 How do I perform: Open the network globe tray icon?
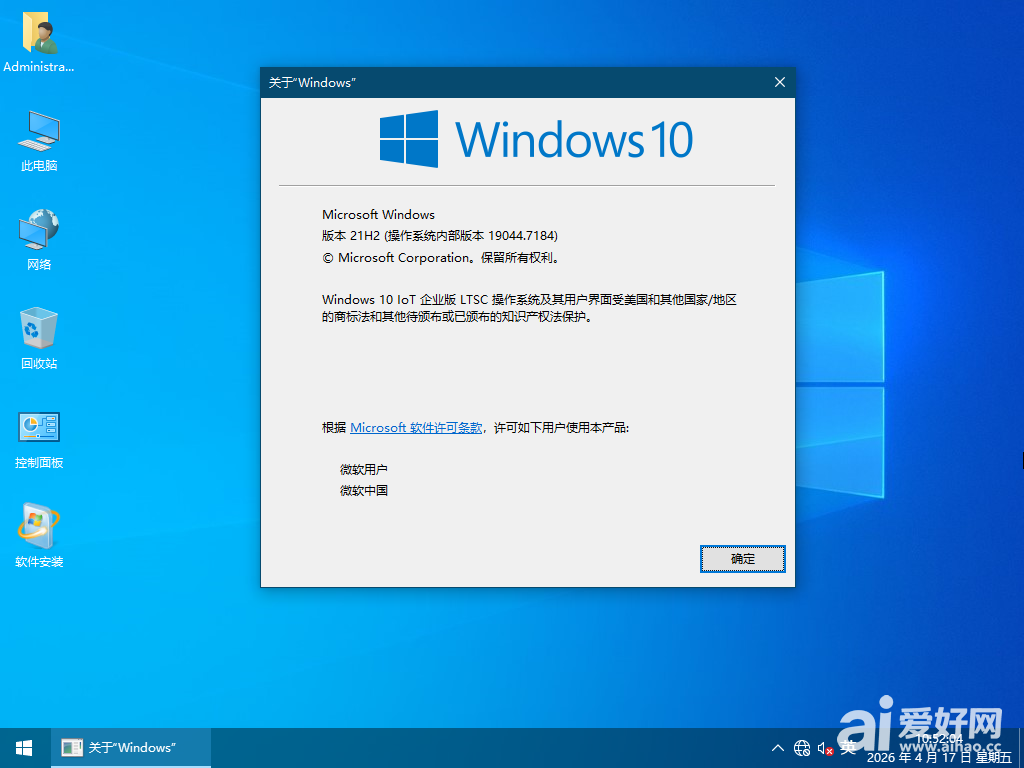tap(802, 748)
